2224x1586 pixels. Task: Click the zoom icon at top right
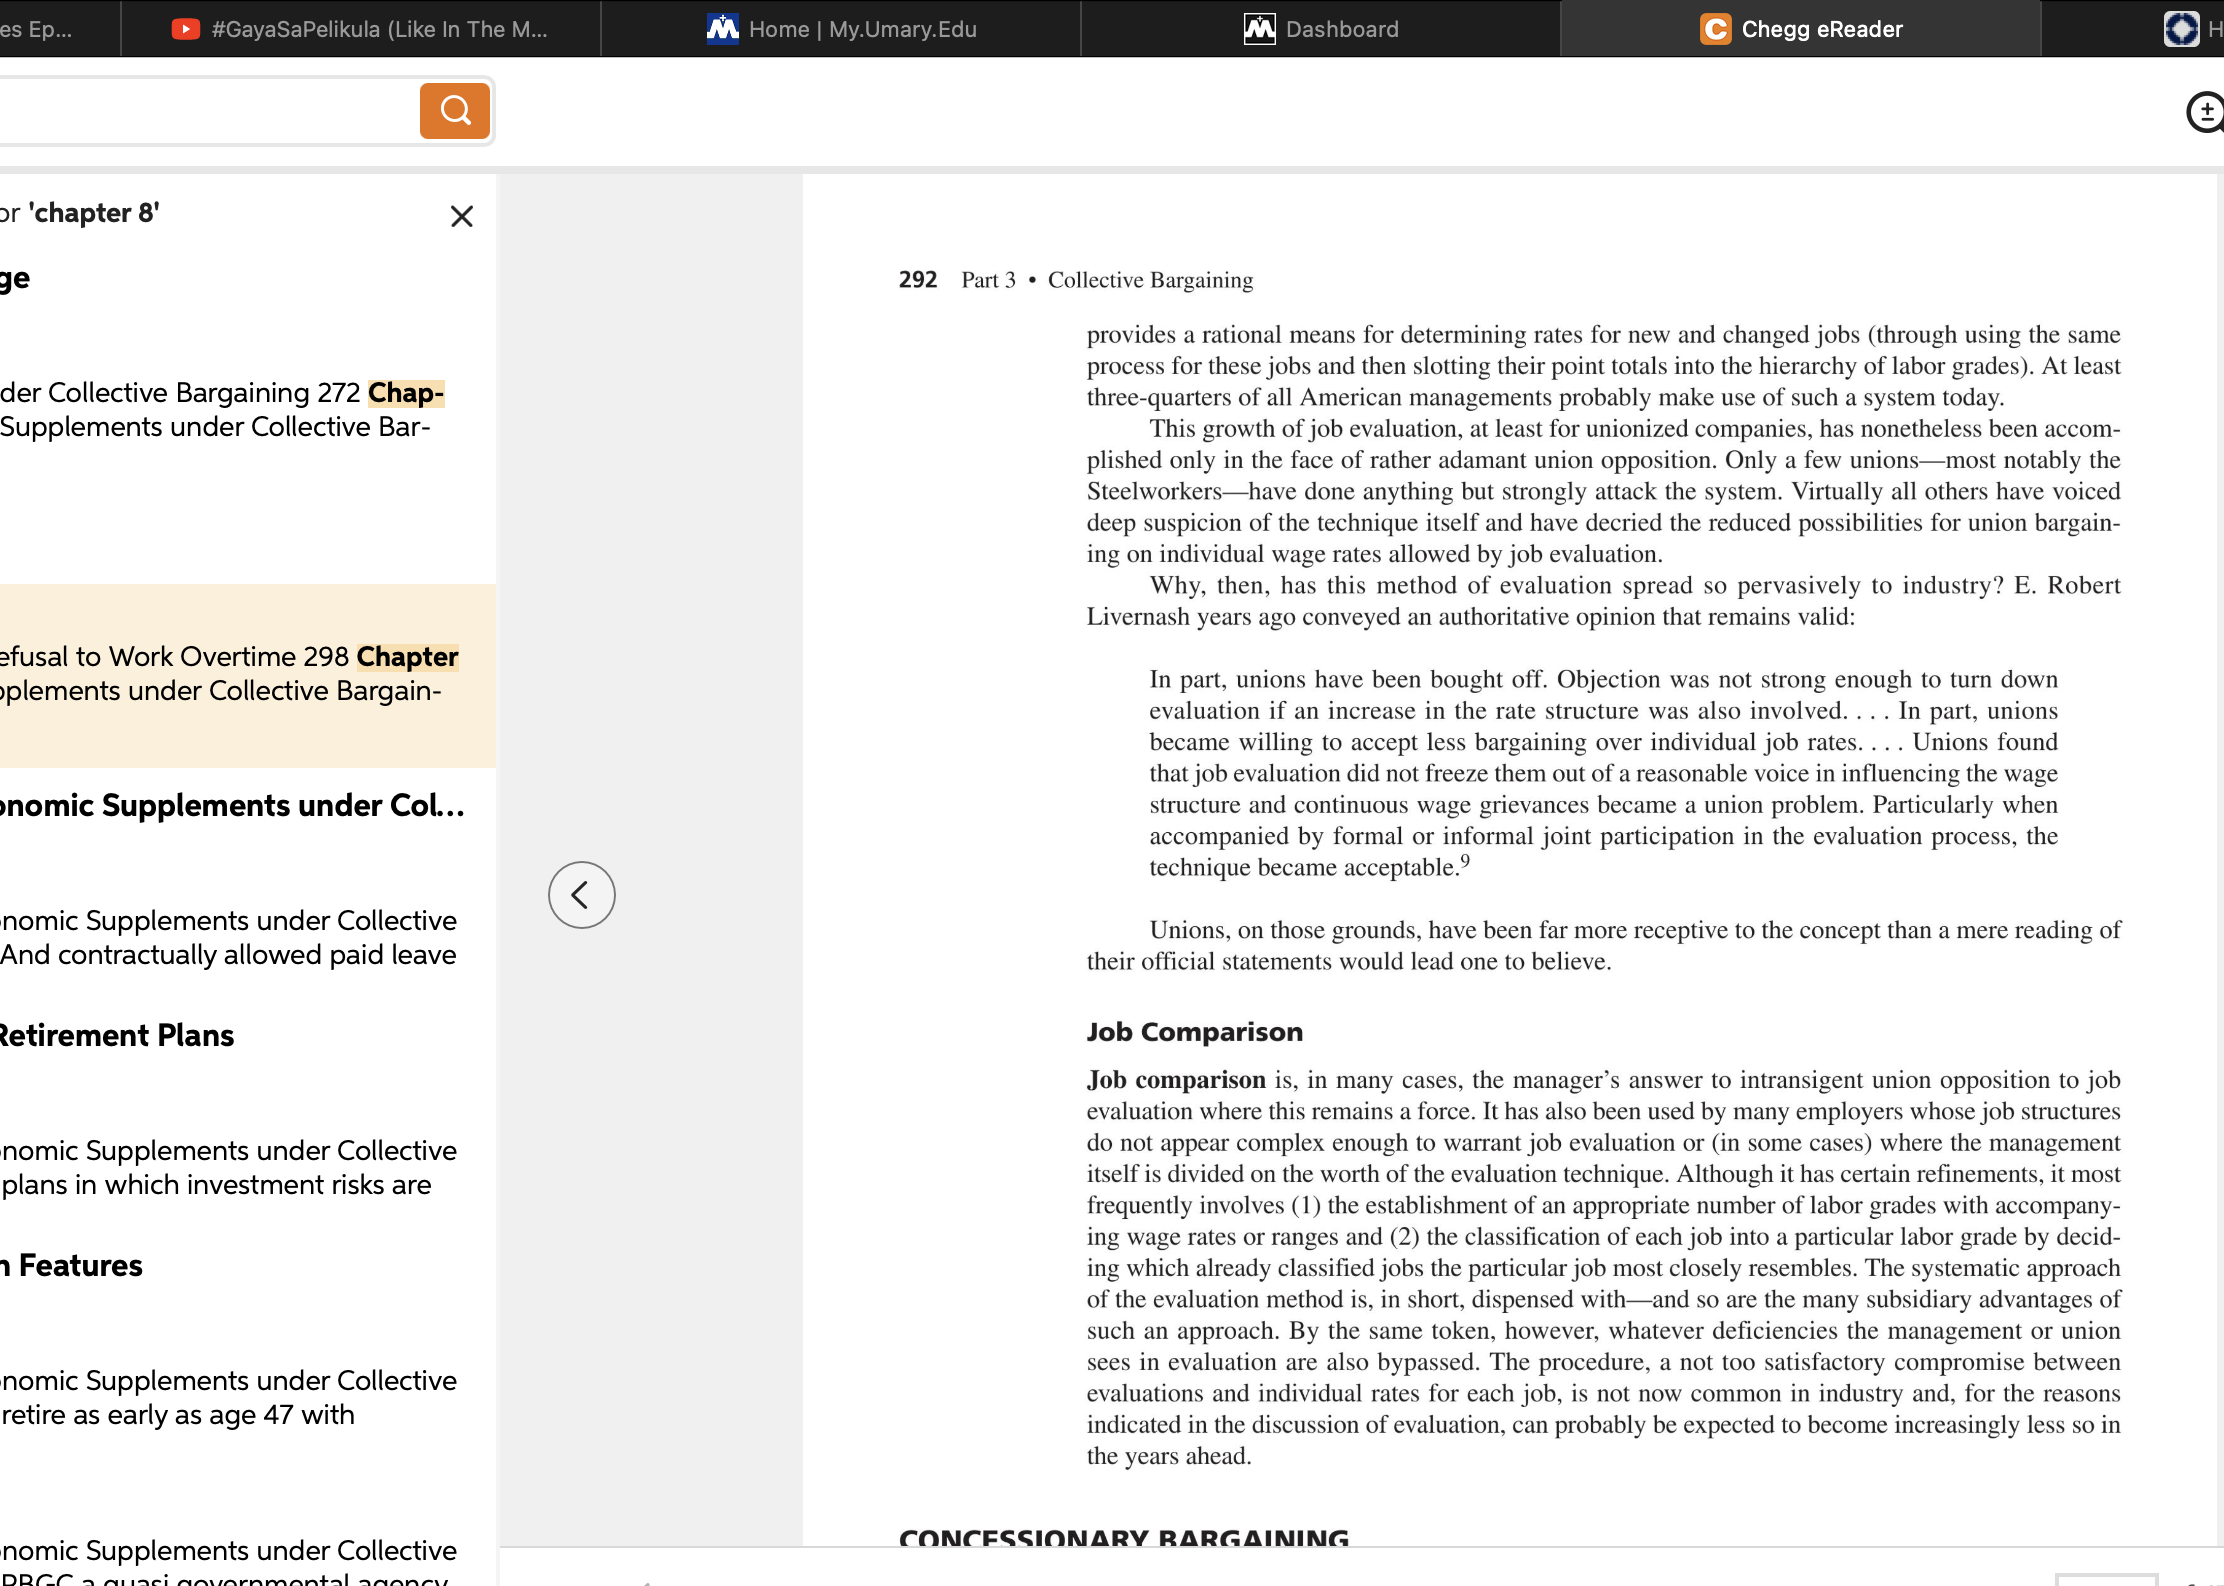click(x=2205, y=112)
